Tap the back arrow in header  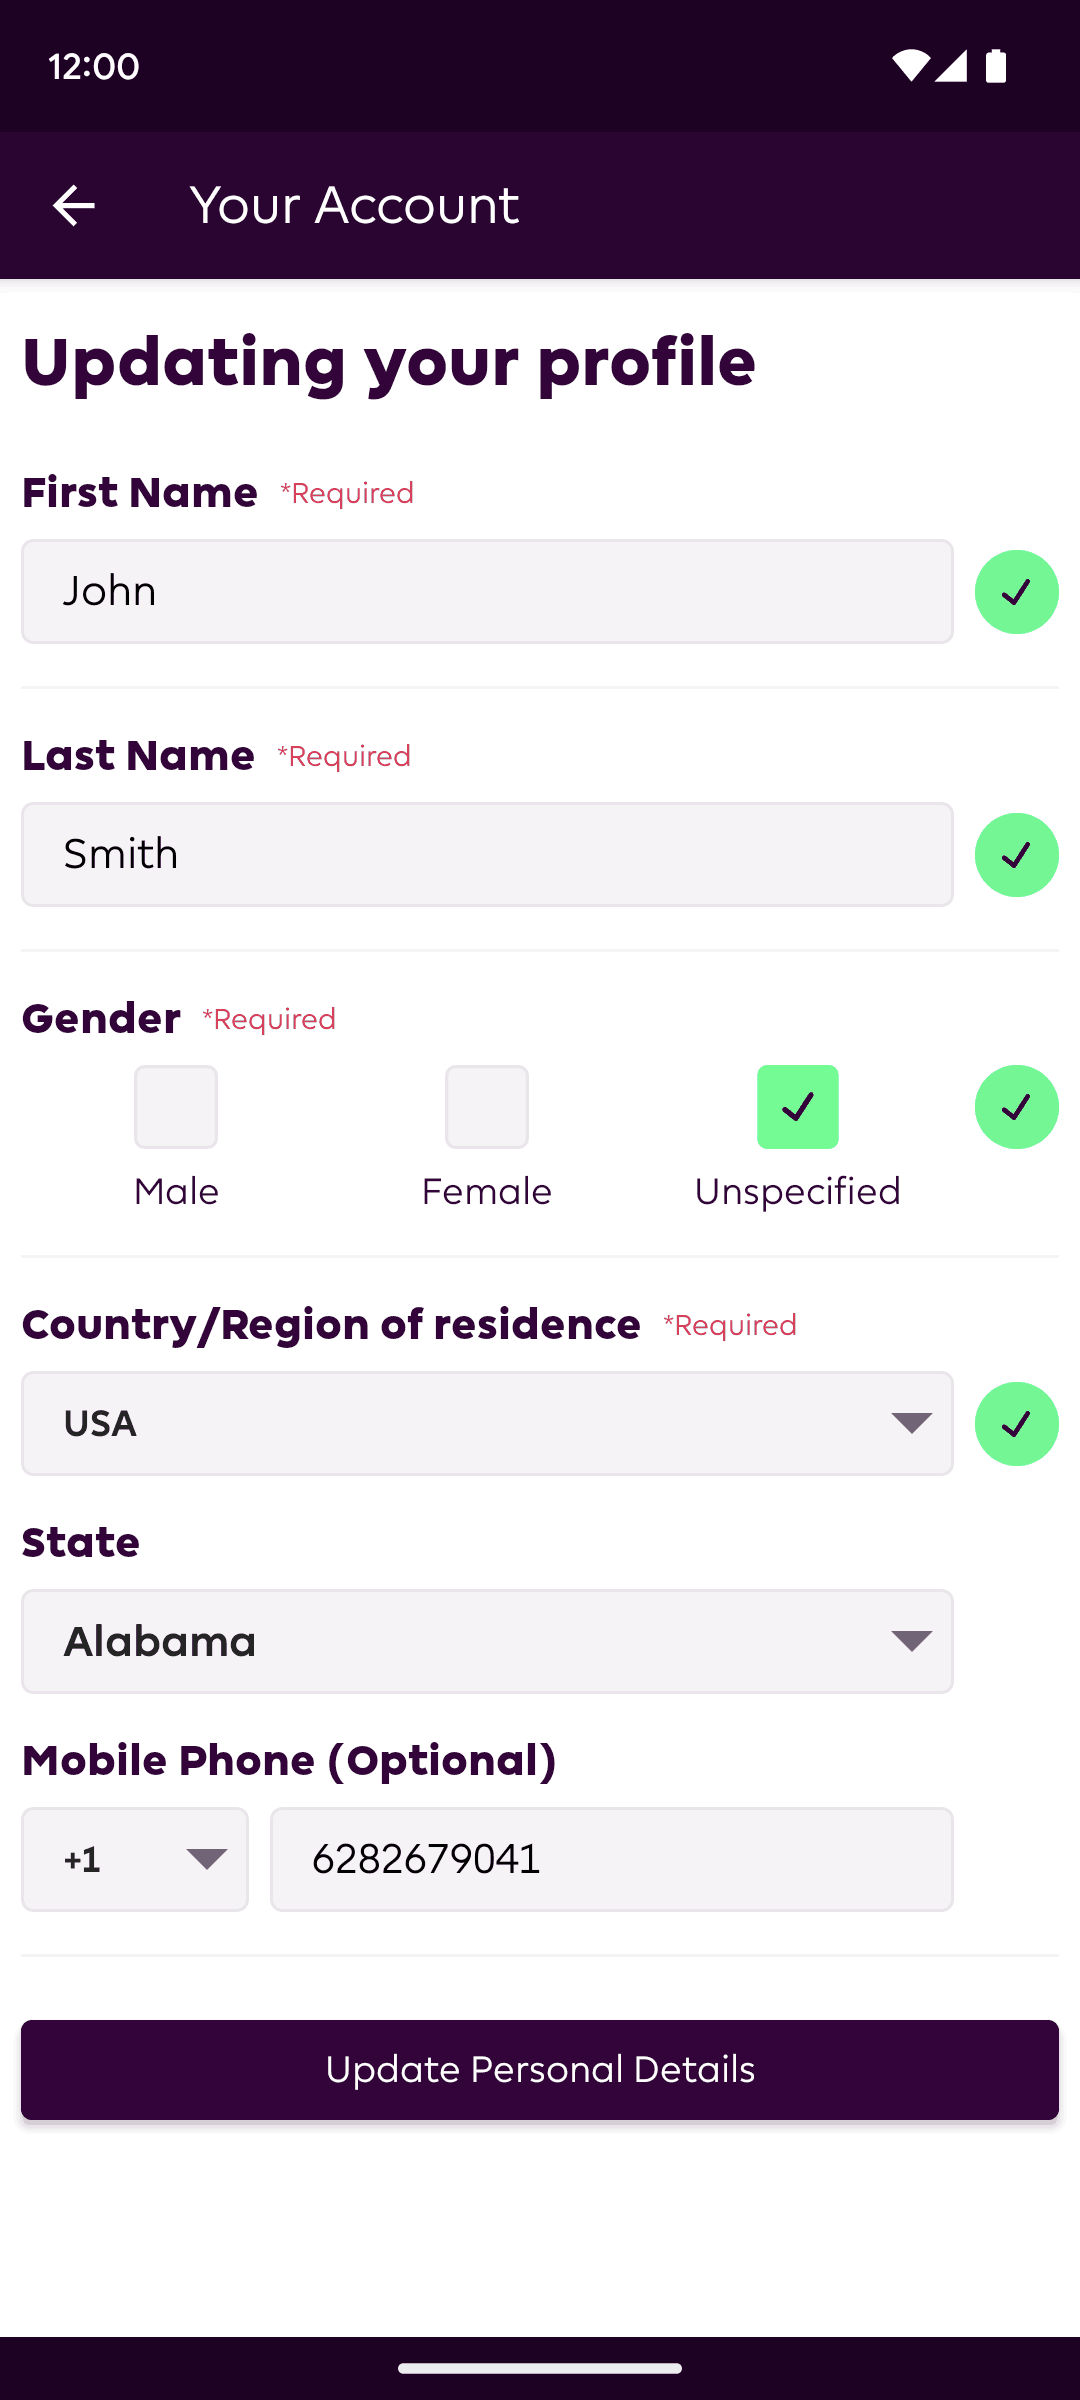73,206
